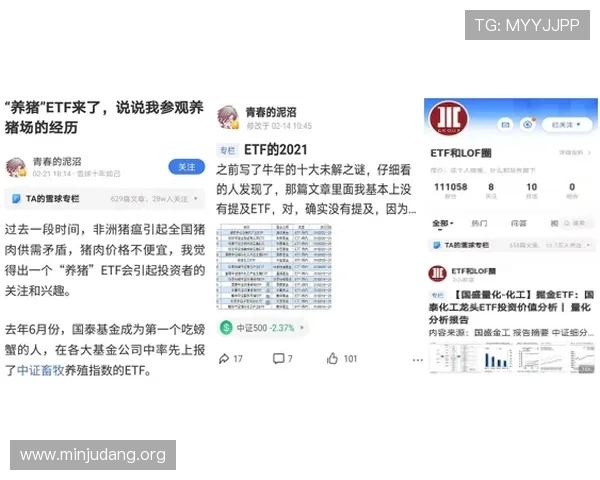View the 8 following count
600x480 pixels.
(491, 191)
